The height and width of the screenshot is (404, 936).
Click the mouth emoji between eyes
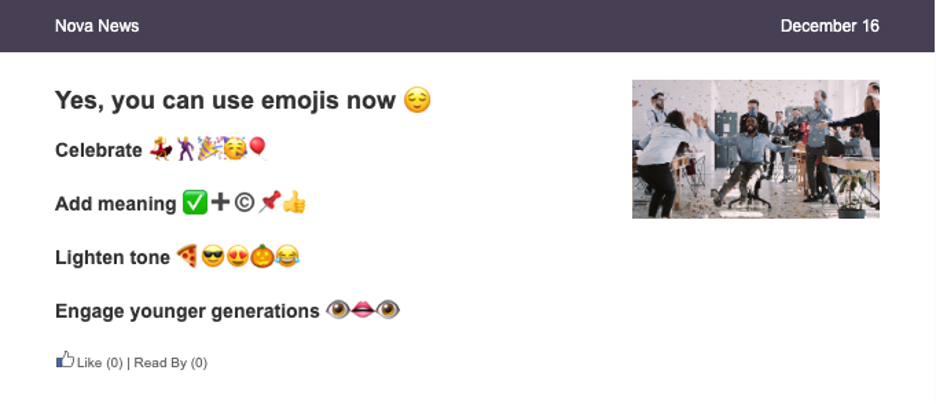pyautogui.click(x=363, y=310)
